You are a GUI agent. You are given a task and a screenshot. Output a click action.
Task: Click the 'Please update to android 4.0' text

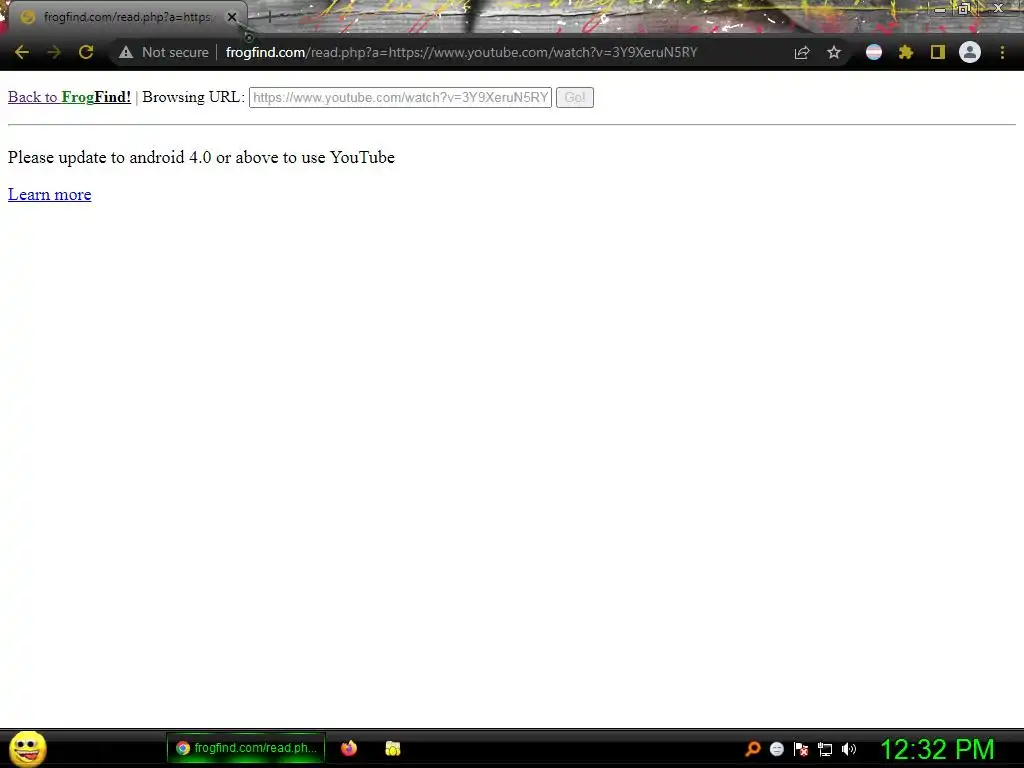pos(201,157)
